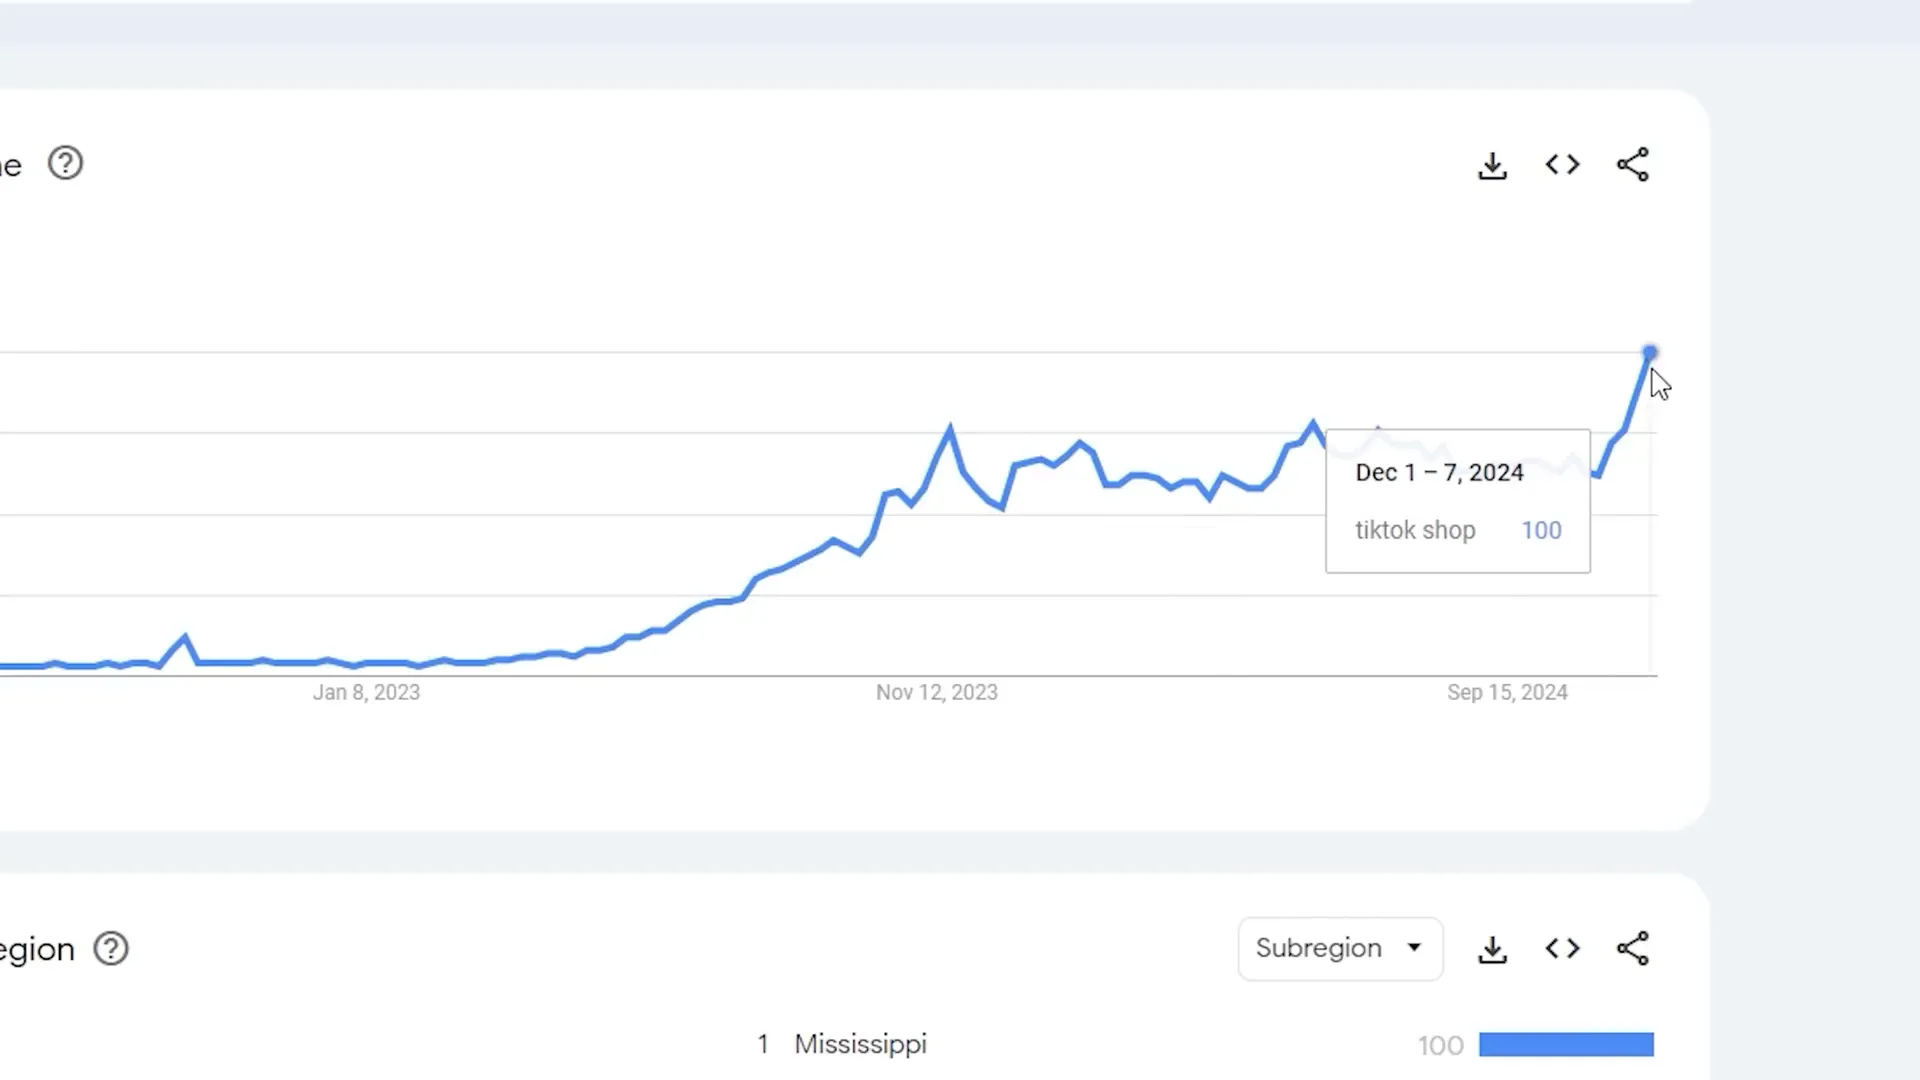Open embed code for subregion card

[x=1562, y=948]
